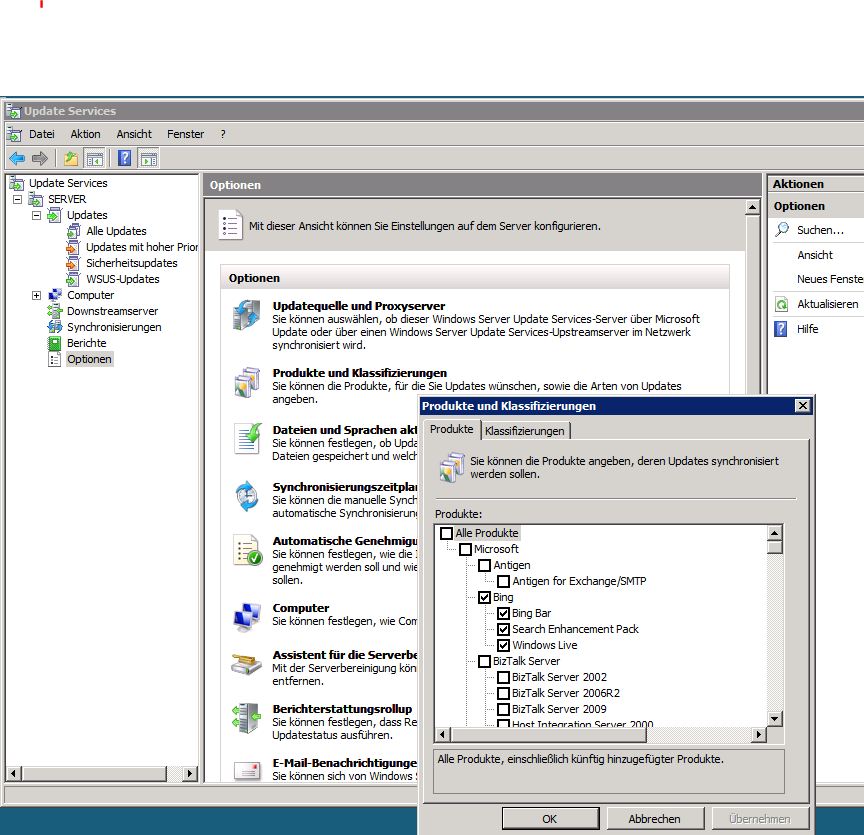The height and width of the screenshot is (835, 864).
Task: Uncheck the Bing Bar checkbox
Action: click(505, 613)
